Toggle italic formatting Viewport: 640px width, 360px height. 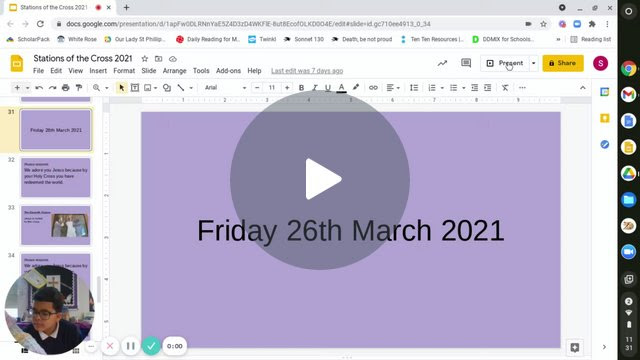(315, 88)
